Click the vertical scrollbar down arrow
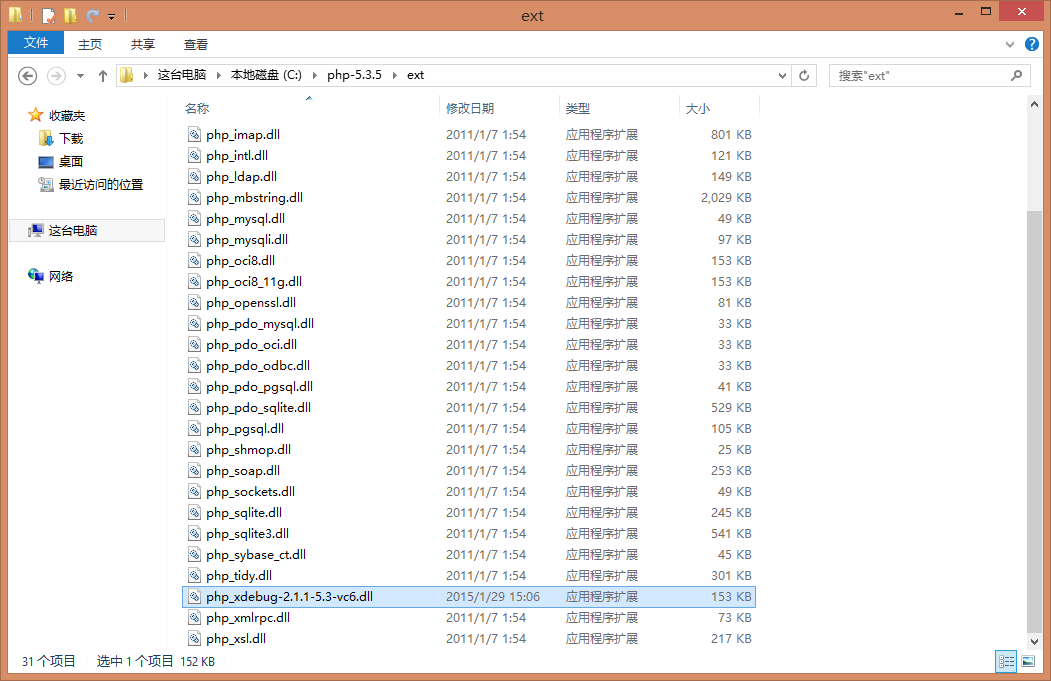The image size is (1051, 681). pyautogui.click(x=1034, y=641)
